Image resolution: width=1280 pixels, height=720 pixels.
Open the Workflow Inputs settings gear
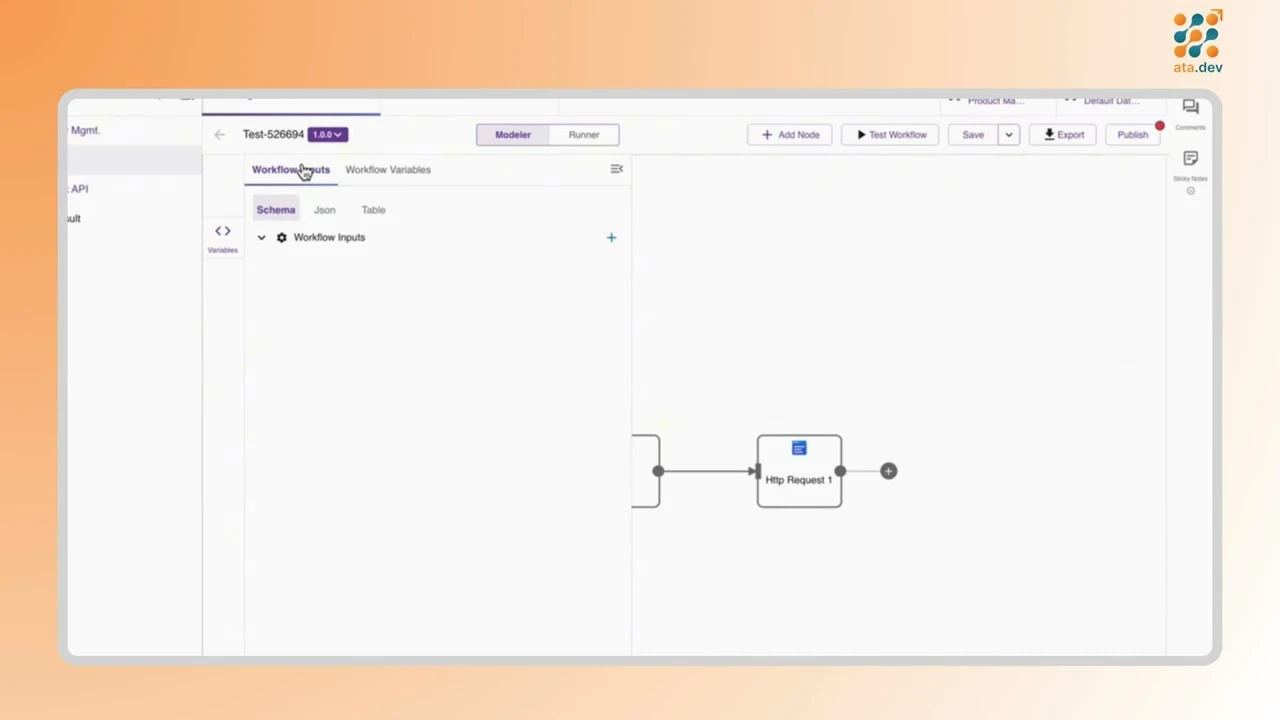click(x=281, y=237)
